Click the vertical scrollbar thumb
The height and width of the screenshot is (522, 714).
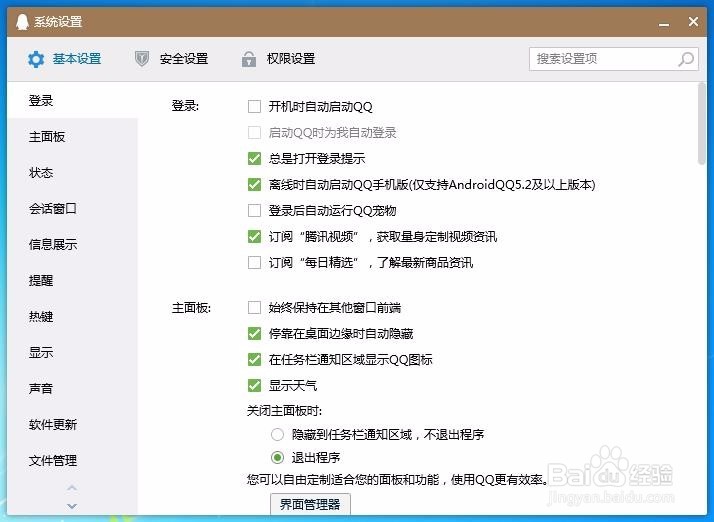tap(702, 123)
